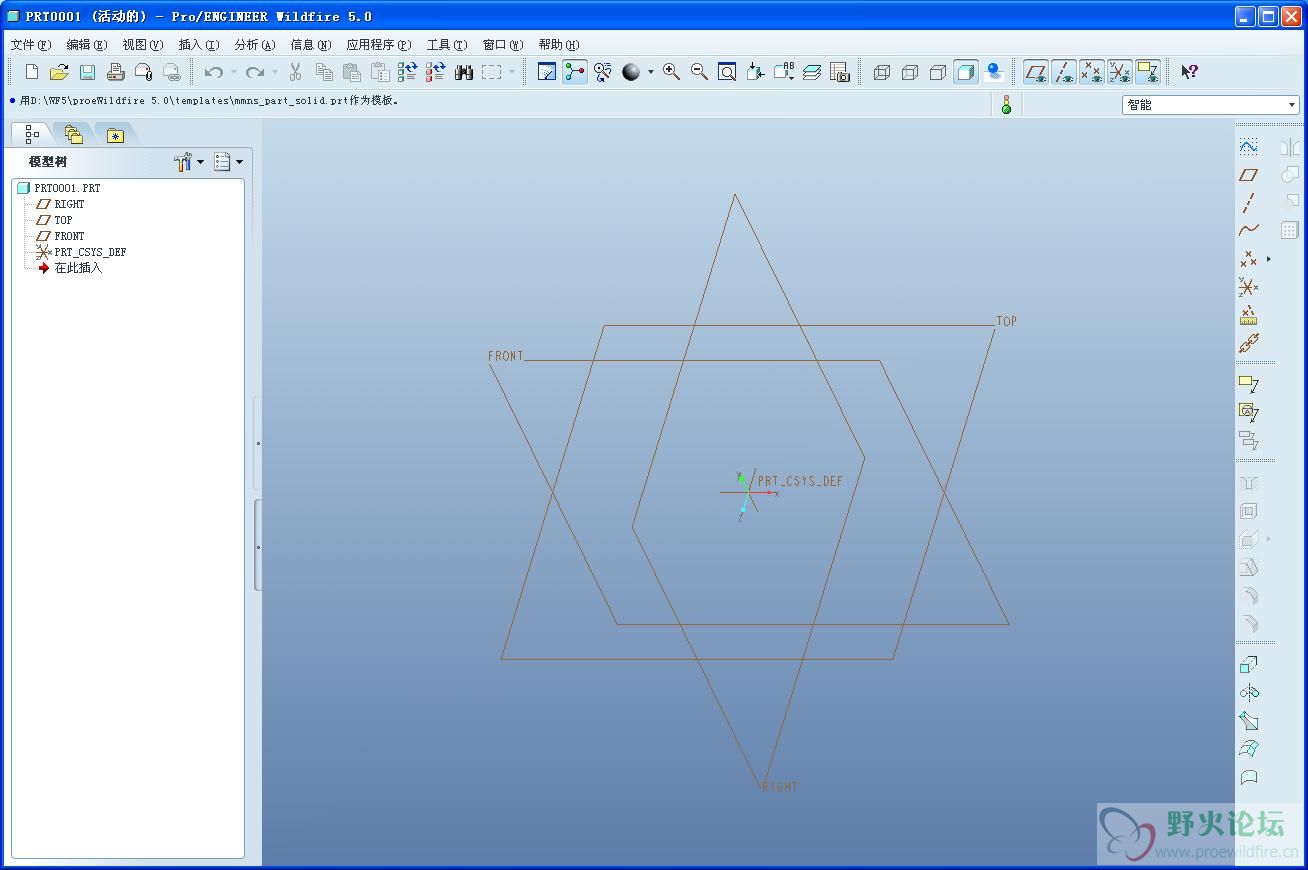Open the Reorient view icon
This screenshot has width=1308, height=870.
[755, 72]
